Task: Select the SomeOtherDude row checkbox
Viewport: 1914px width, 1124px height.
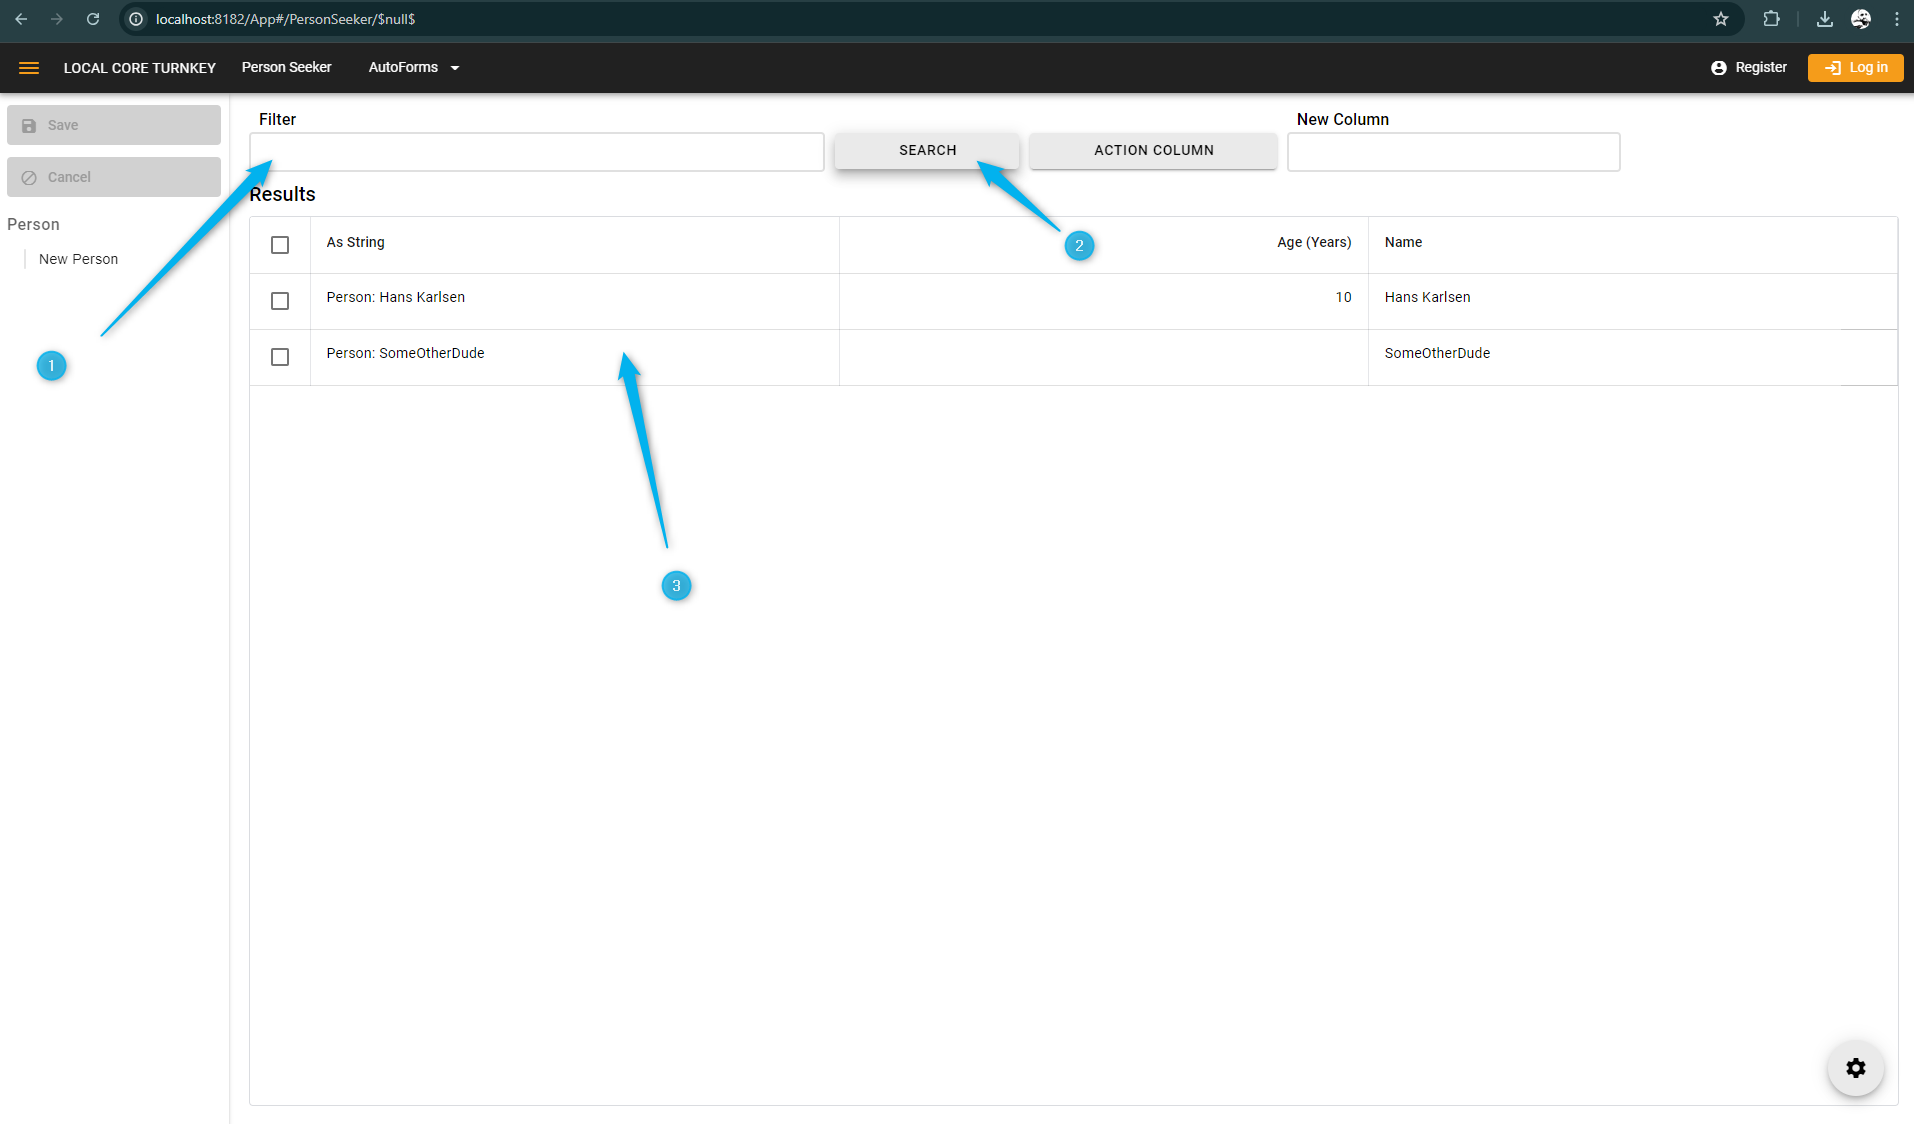Action: point(280,357)
